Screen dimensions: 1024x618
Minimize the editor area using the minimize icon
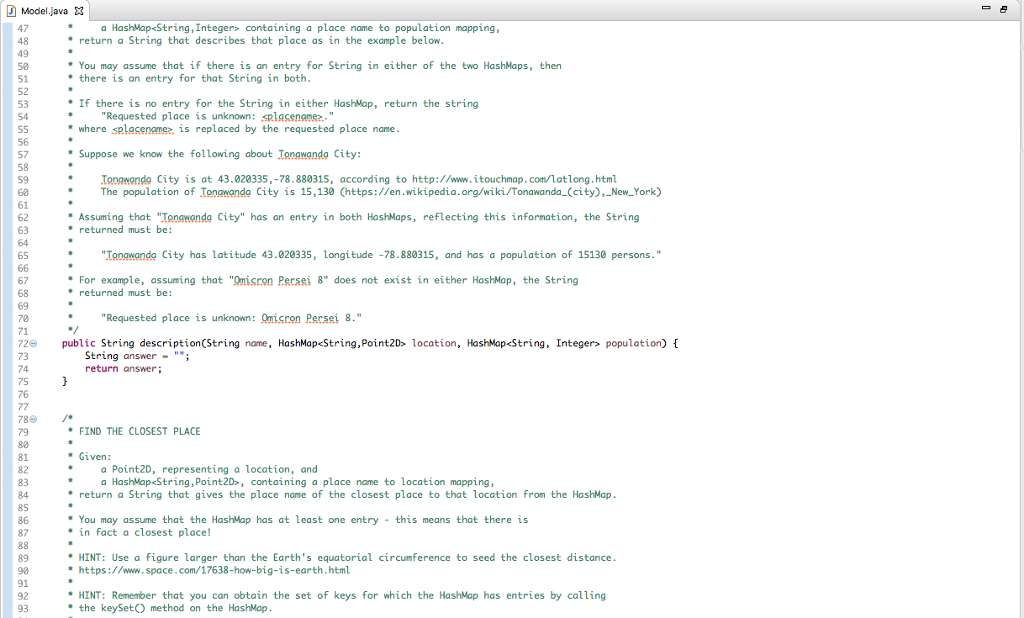point(986,7)
